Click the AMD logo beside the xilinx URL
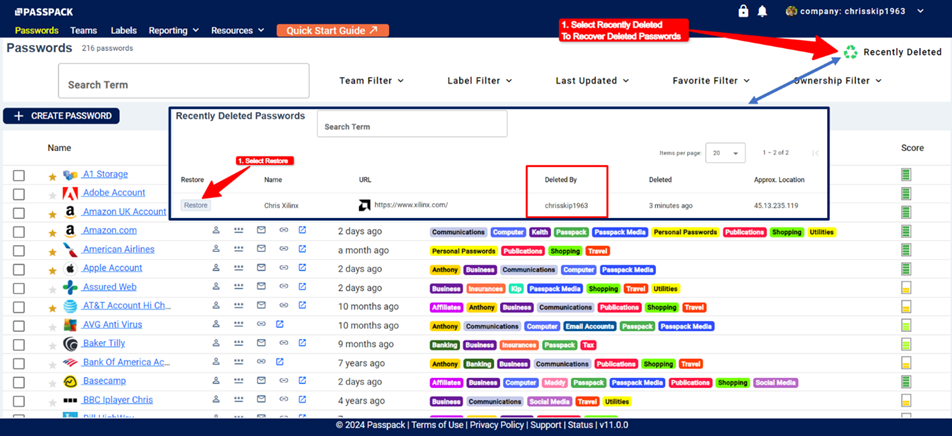 364,205
